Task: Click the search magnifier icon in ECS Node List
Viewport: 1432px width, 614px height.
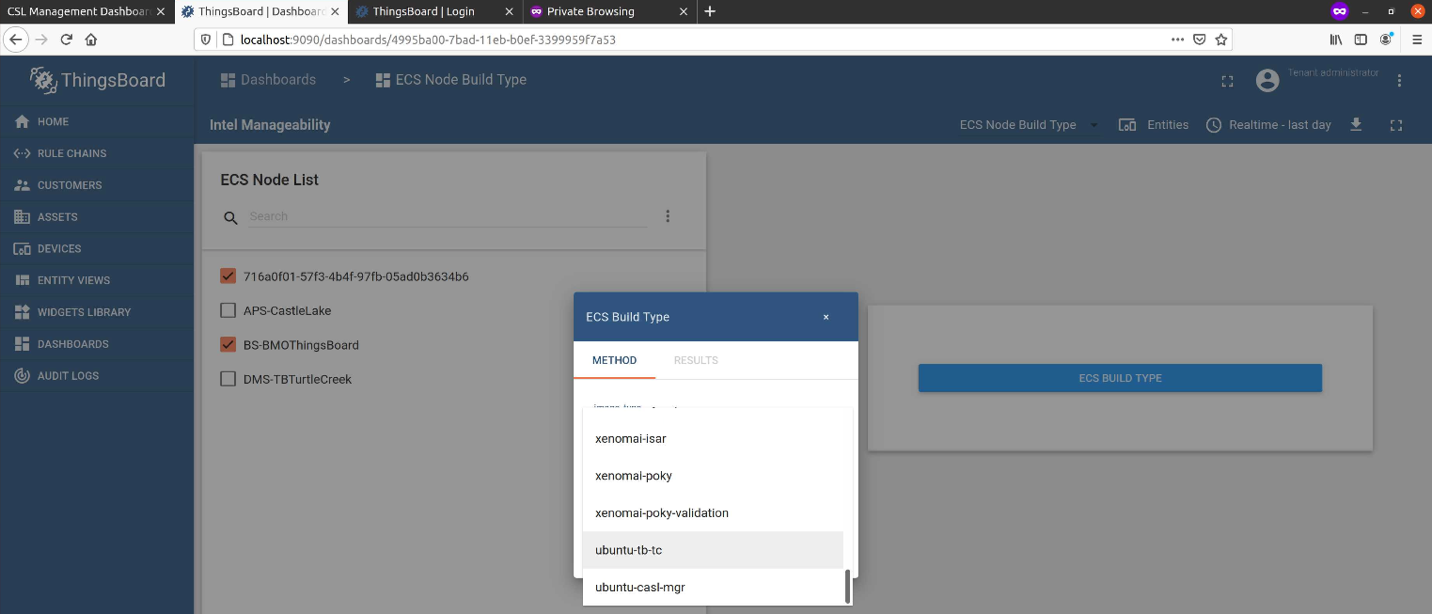Action: click(230, 217)
